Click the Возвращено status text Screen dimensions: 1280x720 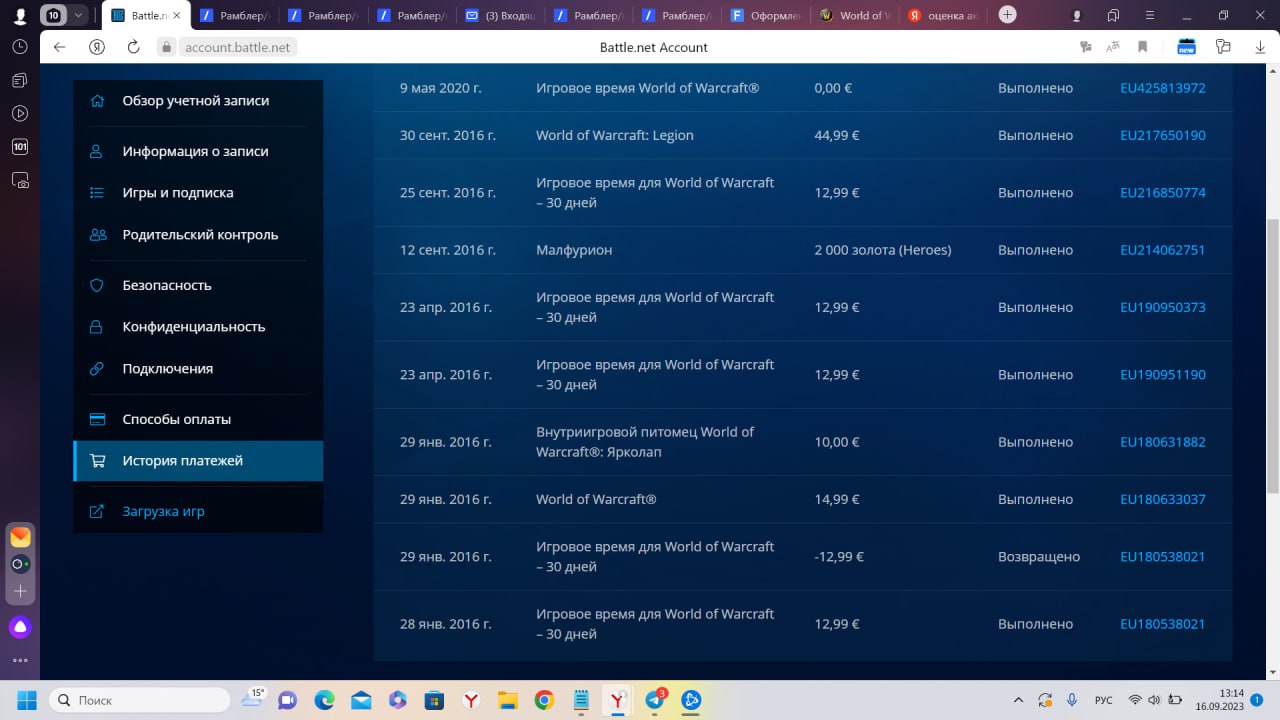[1039, 557]
